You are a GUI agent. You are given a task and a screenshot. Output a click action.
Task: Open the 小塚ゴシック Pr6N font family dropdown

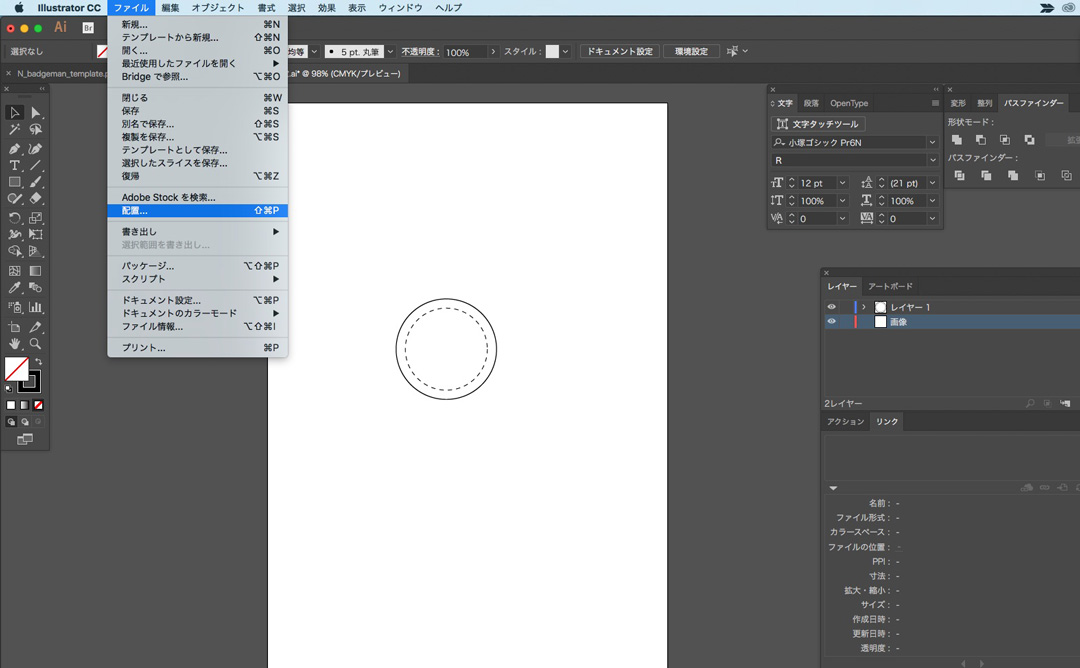point(932,143)
